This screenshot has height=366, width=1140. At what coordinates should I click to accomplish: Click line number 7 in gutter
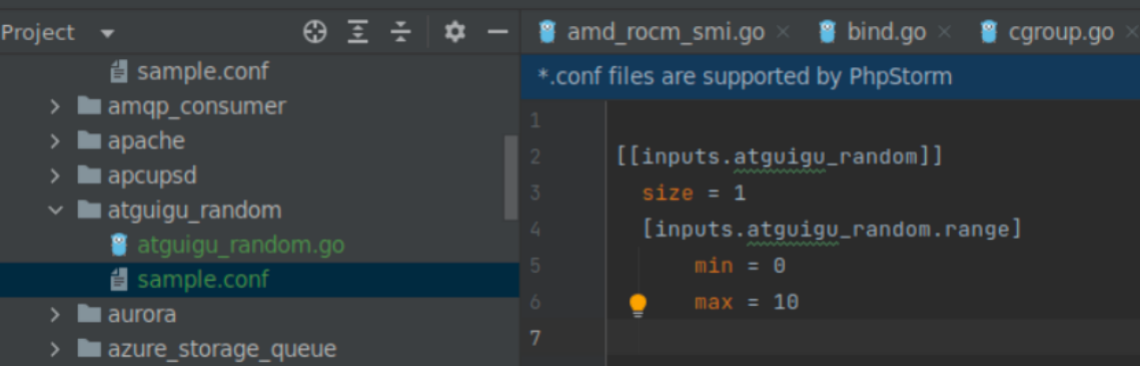(536, 338)
